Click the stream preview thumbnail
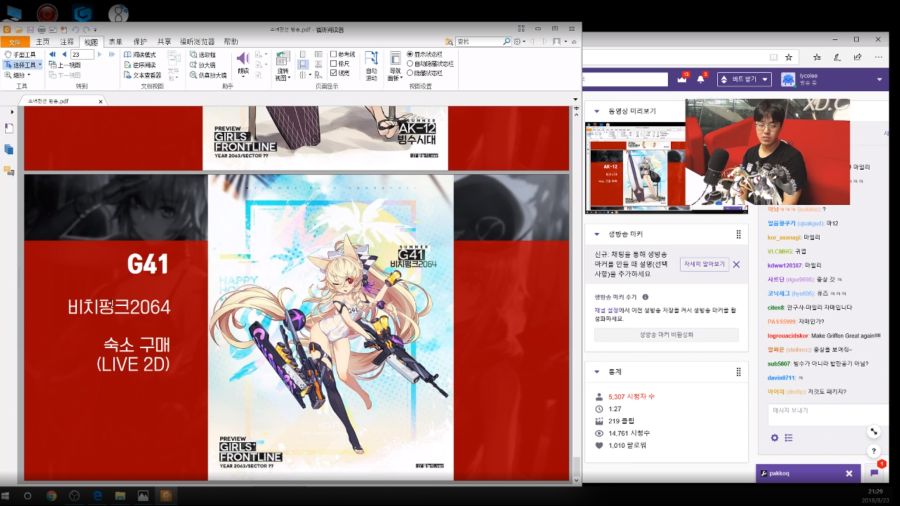 [635, 168]
